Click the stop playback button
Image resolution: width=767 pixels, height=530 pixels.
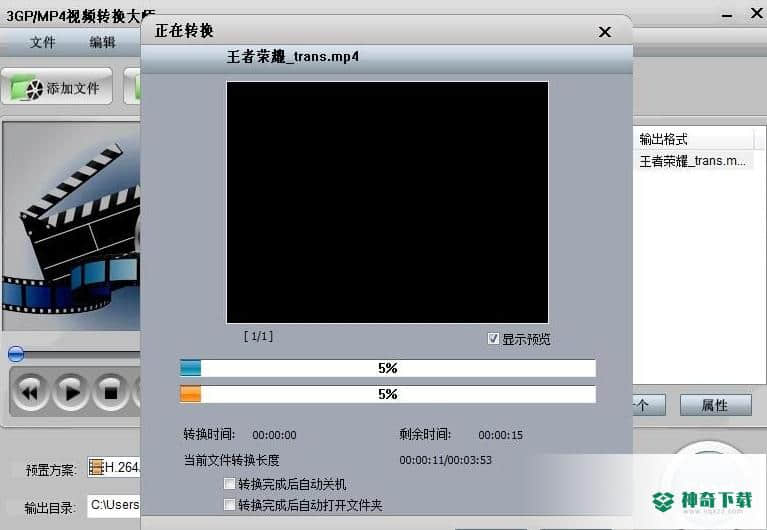(111, 392)
